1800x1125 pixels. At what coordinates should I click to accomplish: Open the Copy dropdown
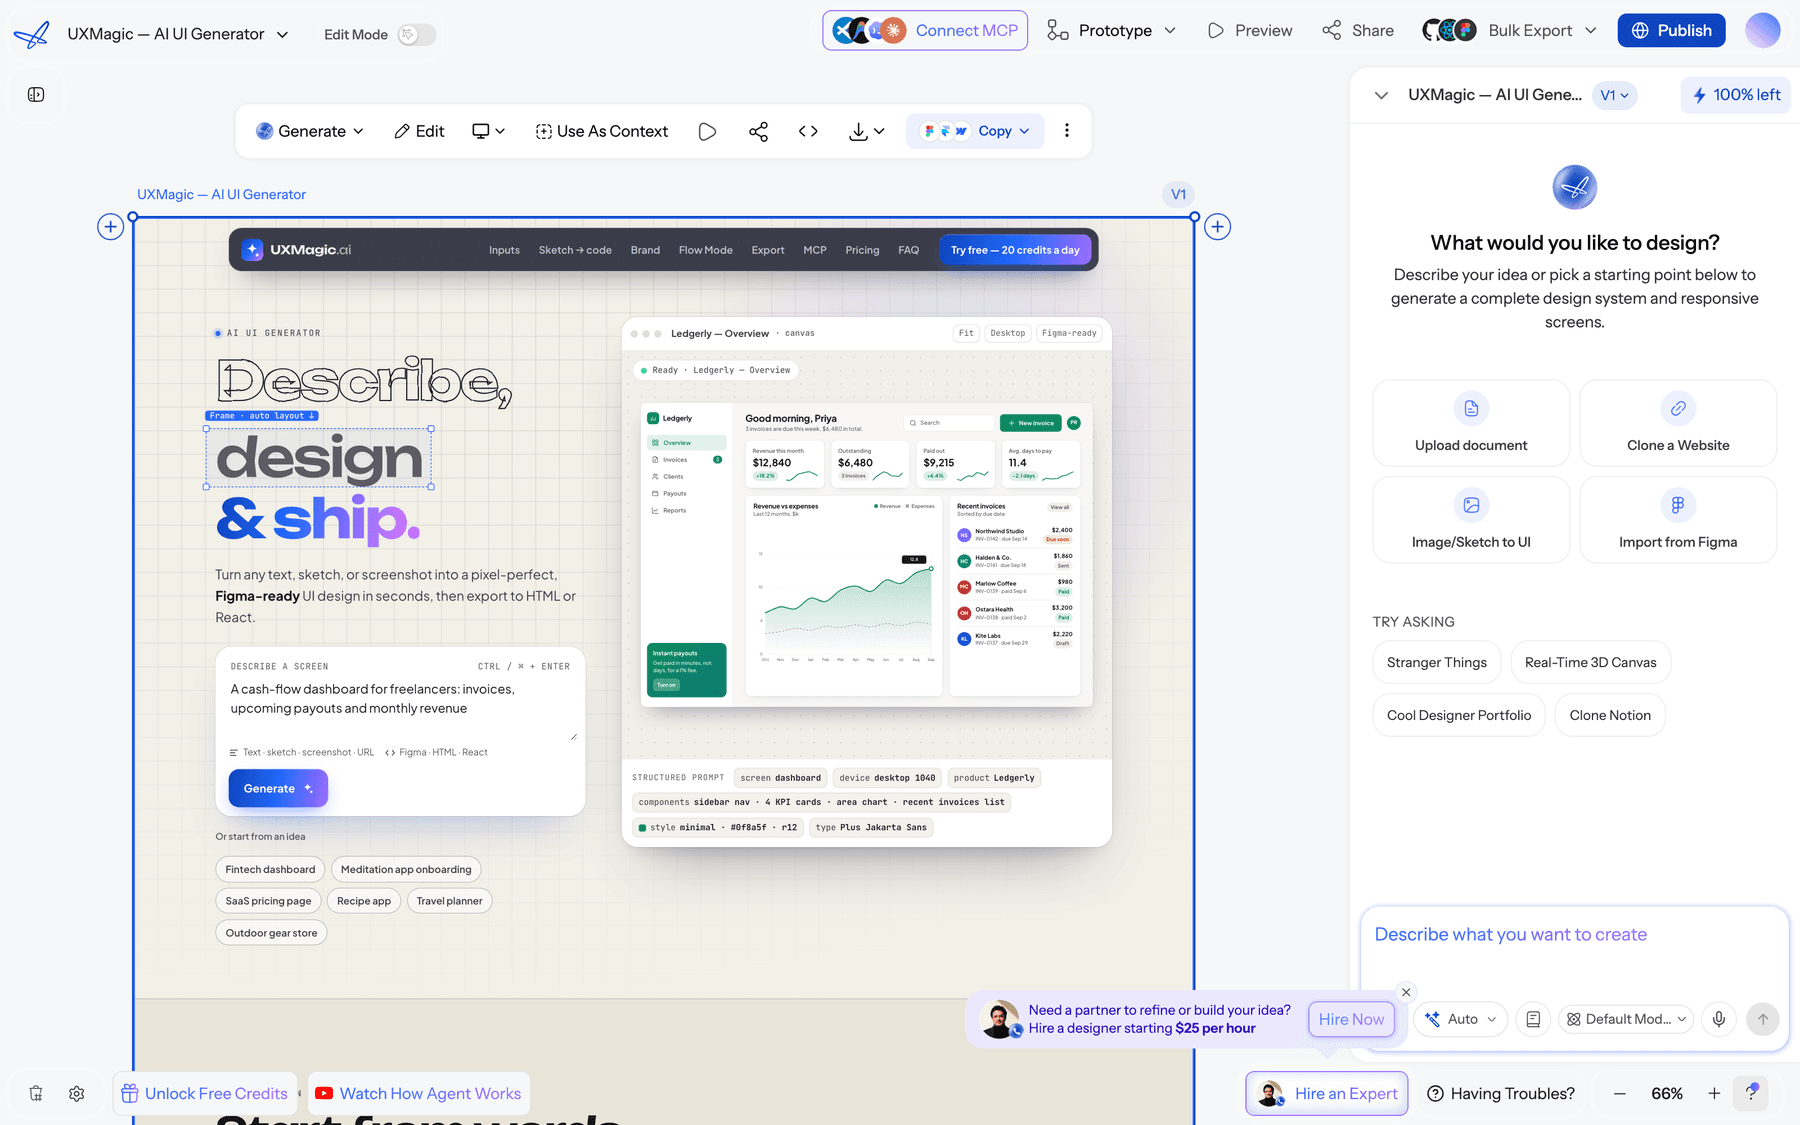click(x=975, y=131)
